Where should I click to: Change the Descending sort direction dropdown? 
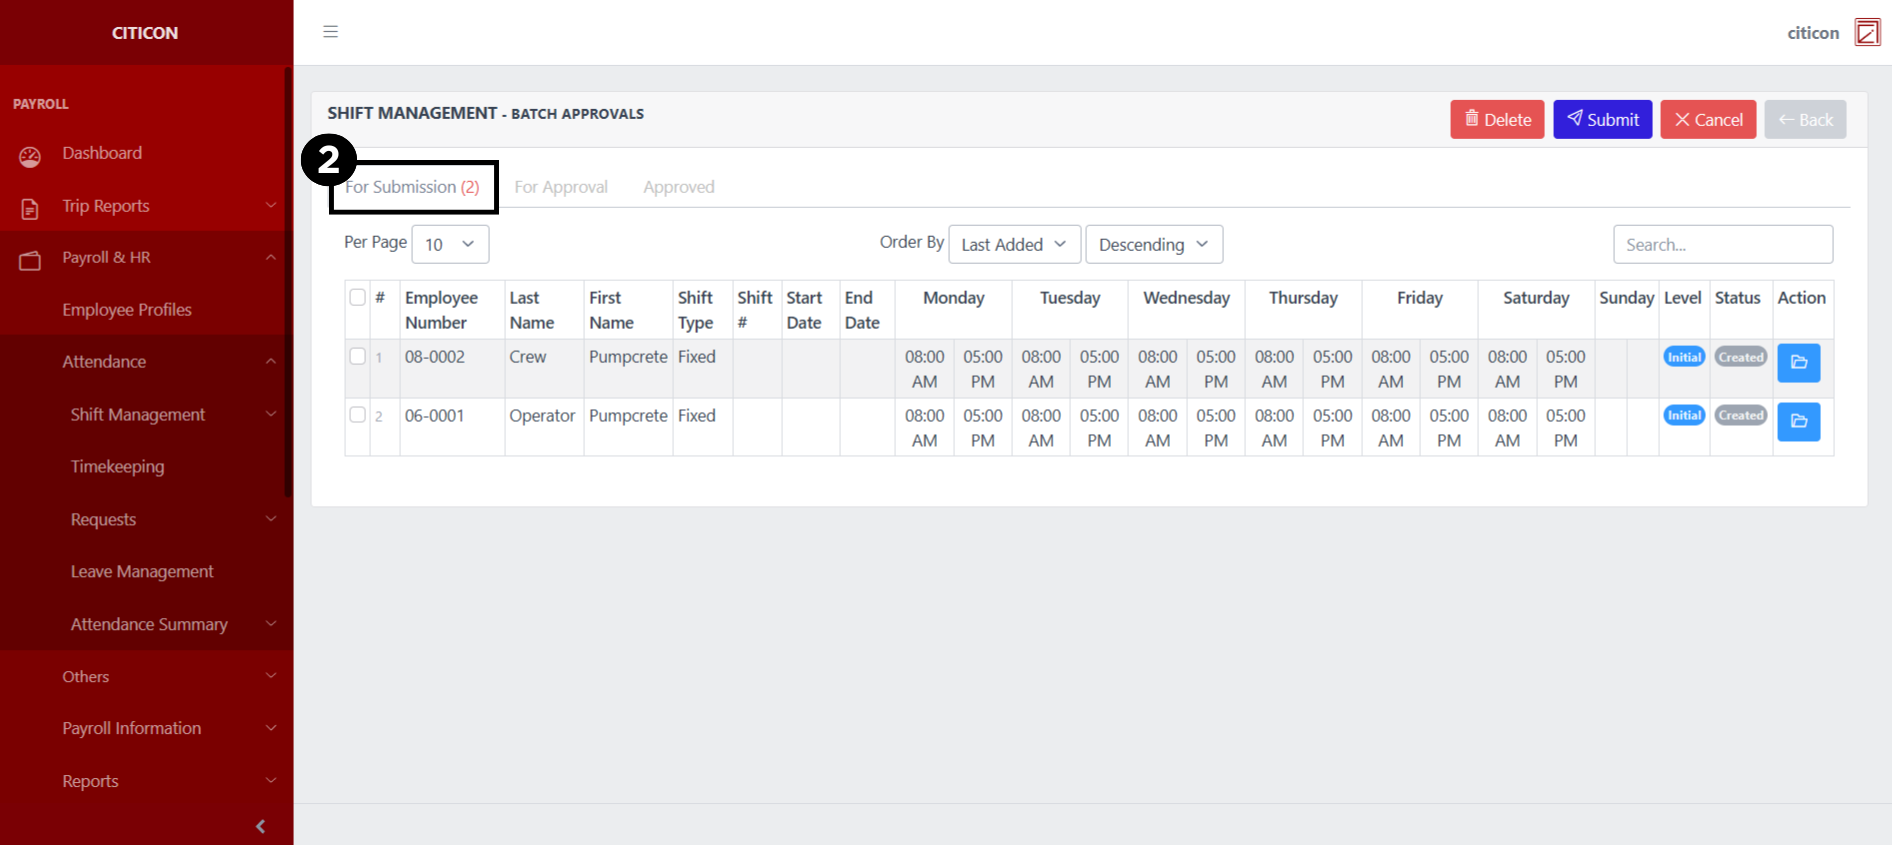click(1153, 244)
